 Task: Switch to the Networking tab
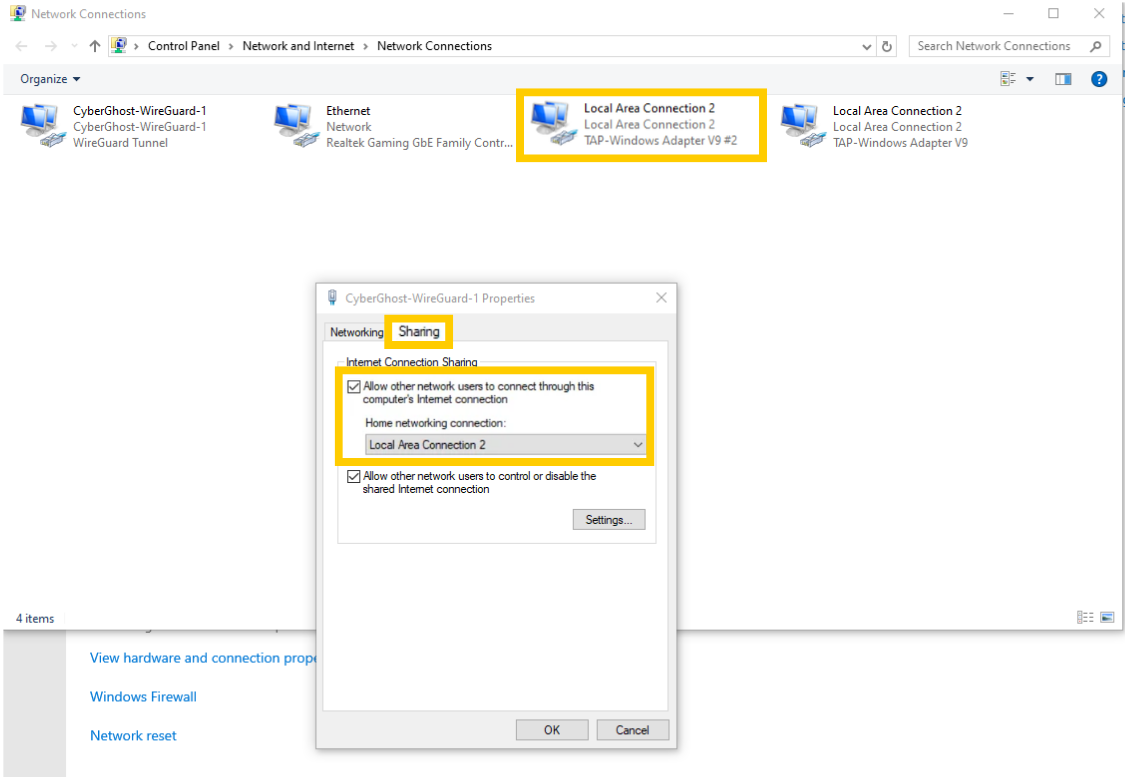click(357, 332)
